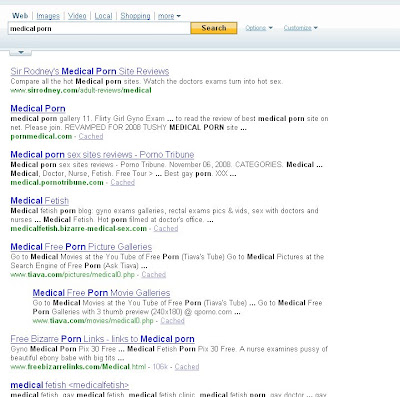Click the yellow Search button
The height and width of the screenshot is (397, 400).
[214, 28]
